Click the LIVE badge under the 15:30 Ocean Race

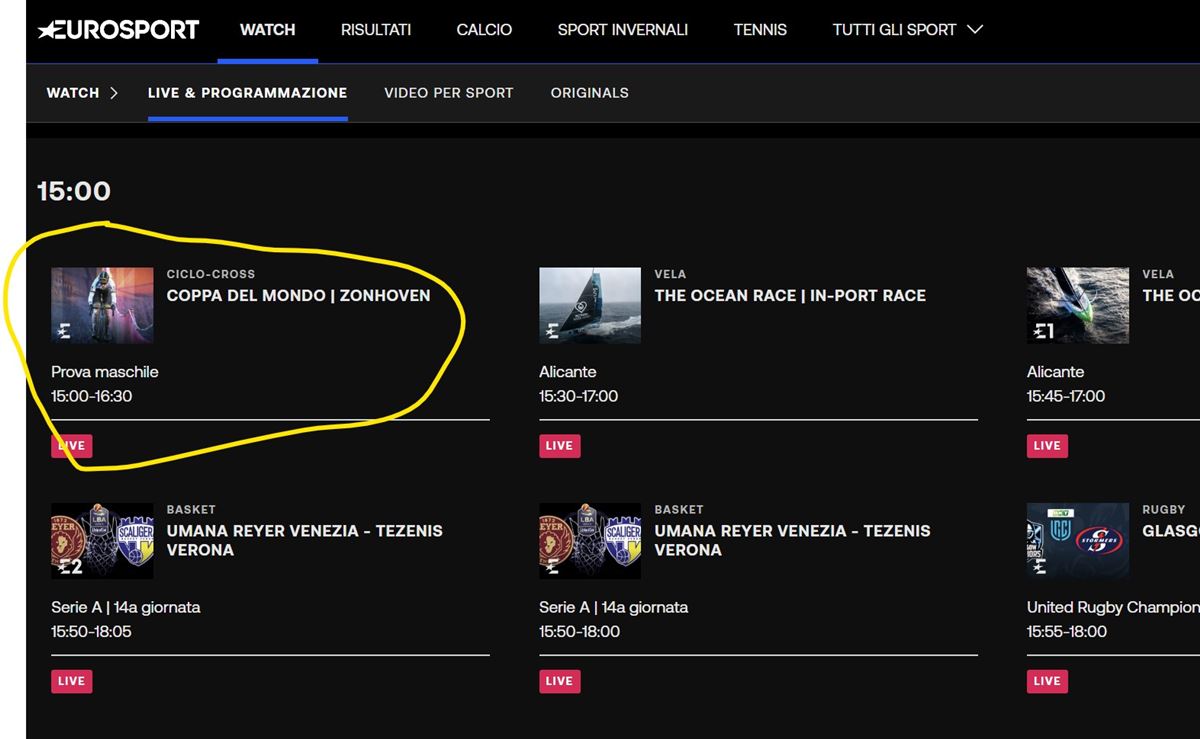coord(559,445)
